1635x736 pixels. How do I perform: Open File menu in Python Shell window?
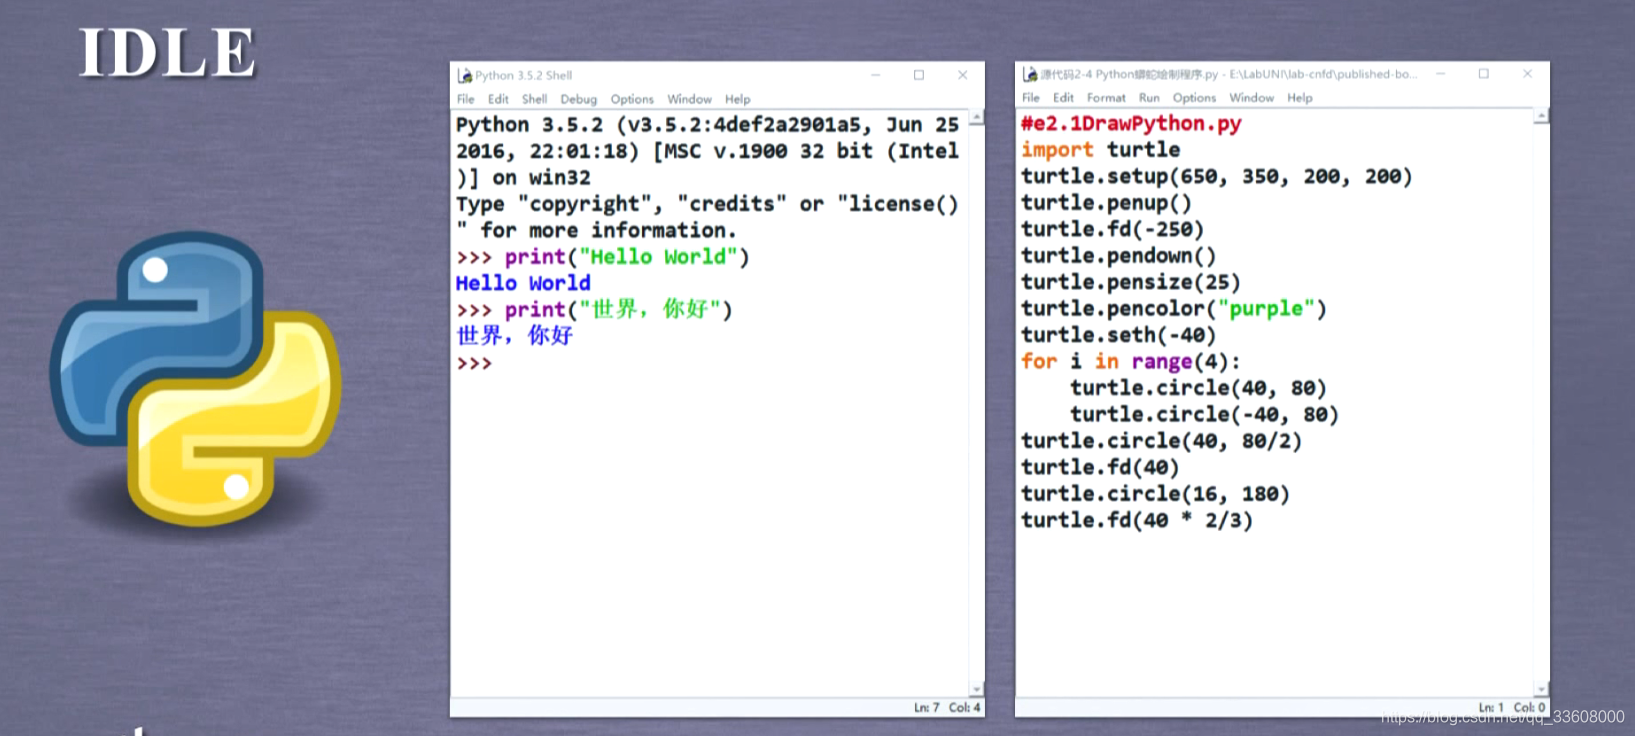(466, 99)
